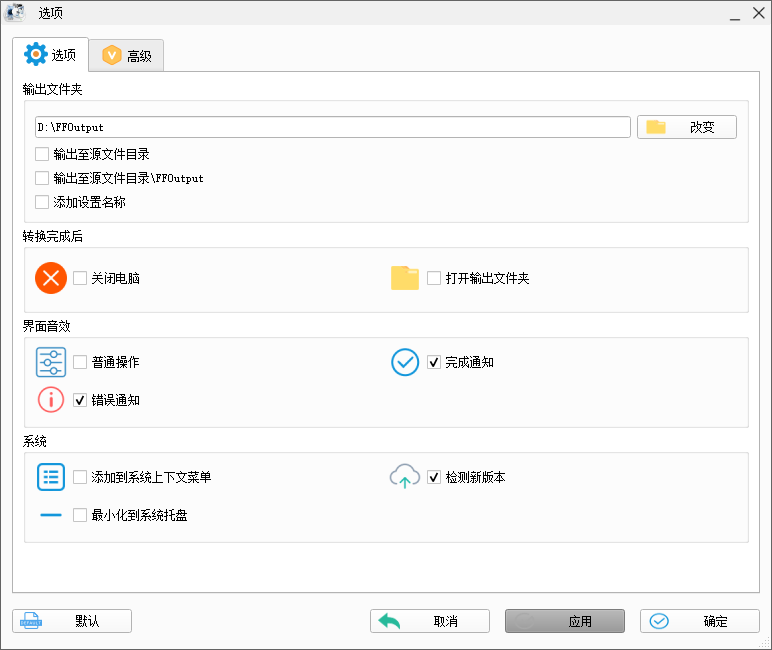Click the sliders icon next to 普通操作
772x650 pixels.
(x=51, y=362)
